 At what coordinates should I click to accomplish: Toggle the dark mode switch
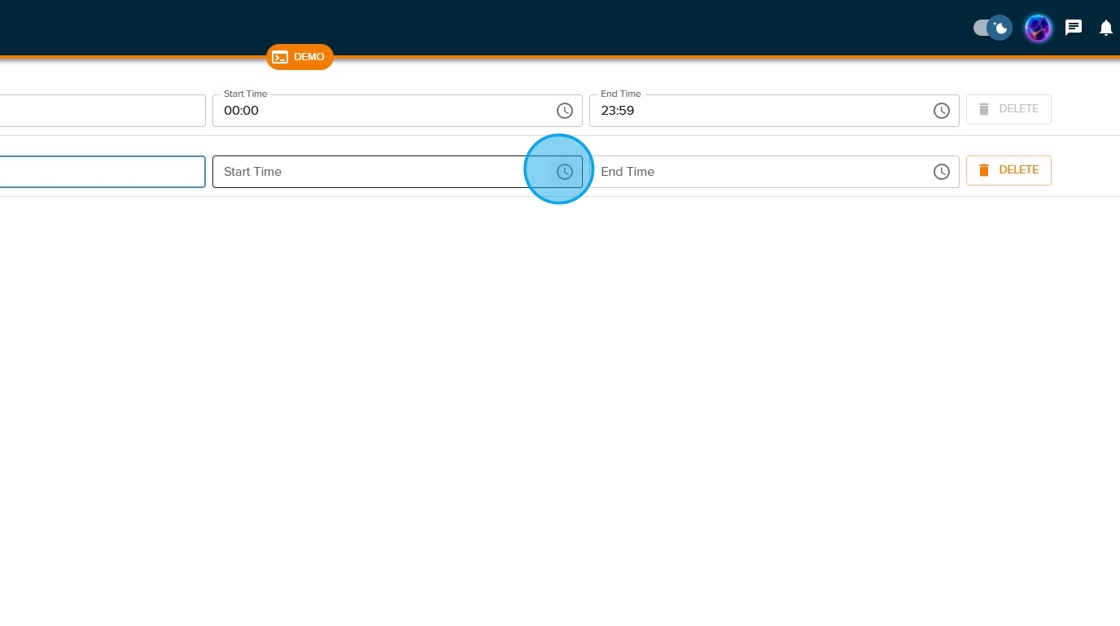click(992, 28)
